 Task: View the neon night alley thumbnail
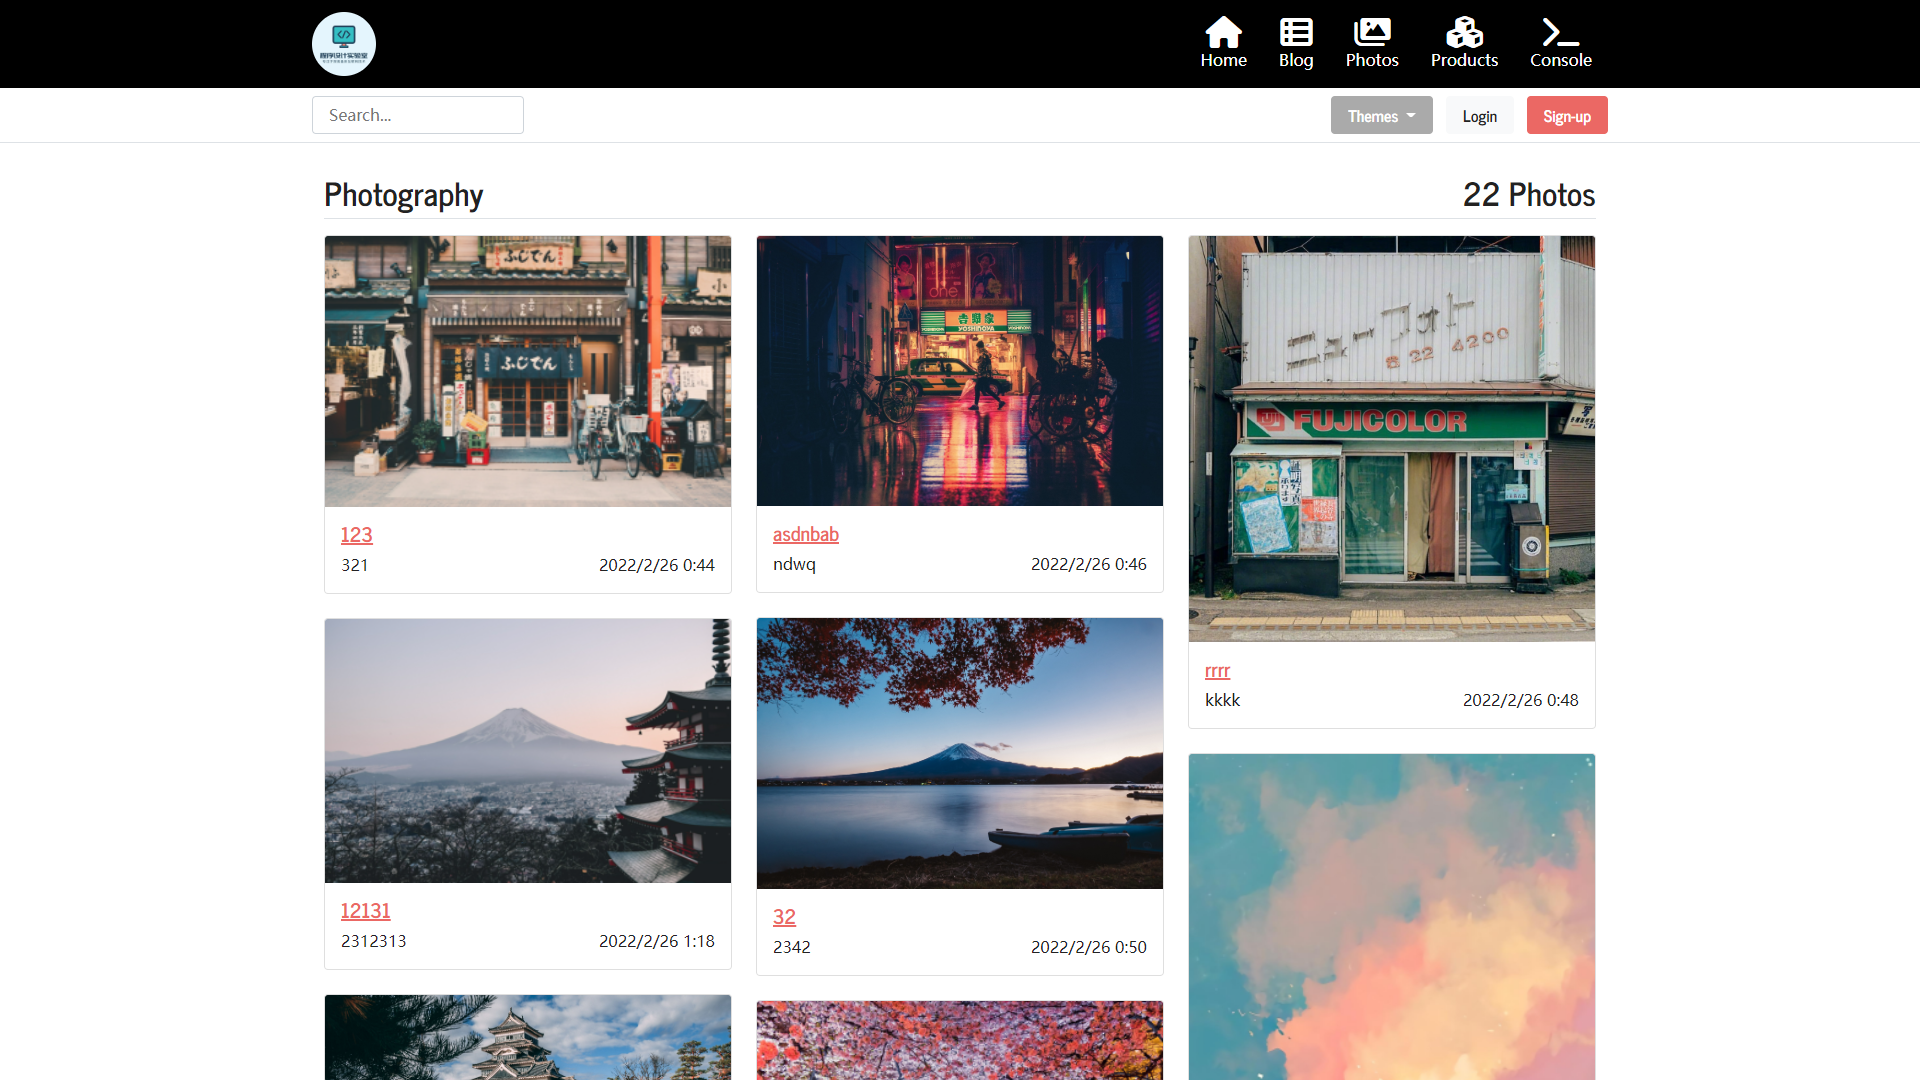[x=960, y=371]
